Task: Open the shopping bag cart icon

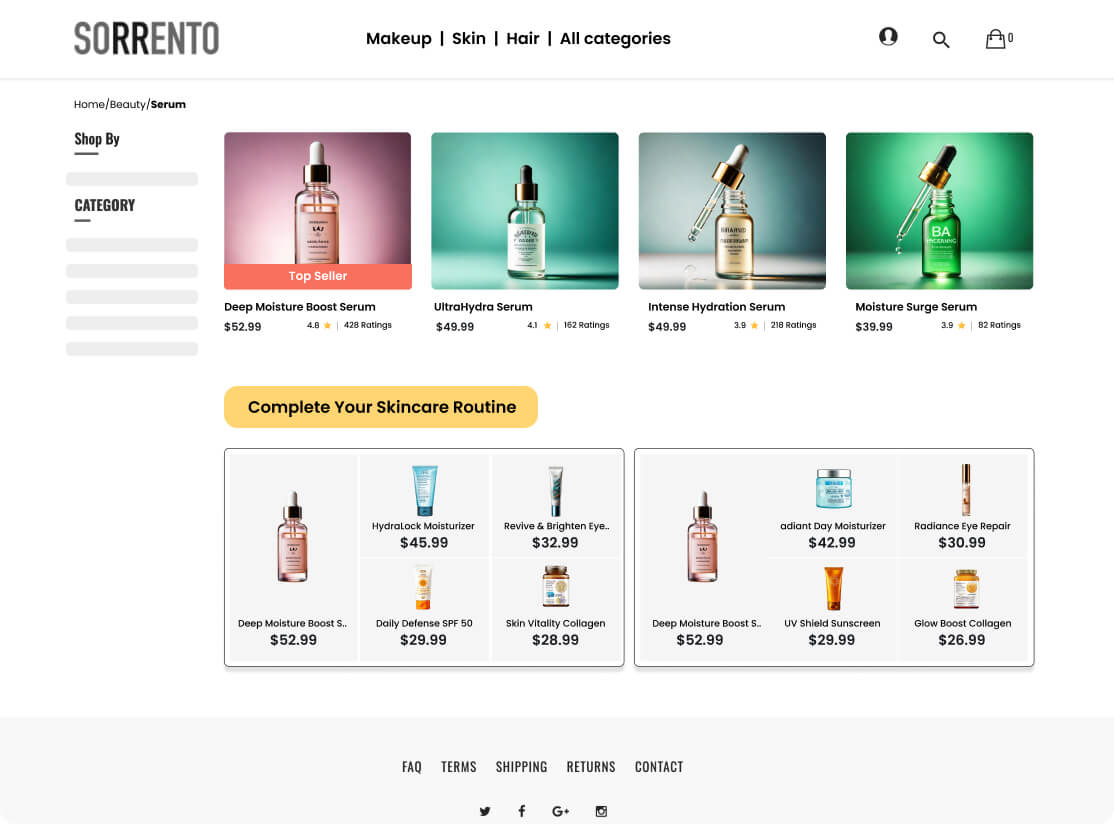Action: (x=996, y=39)
